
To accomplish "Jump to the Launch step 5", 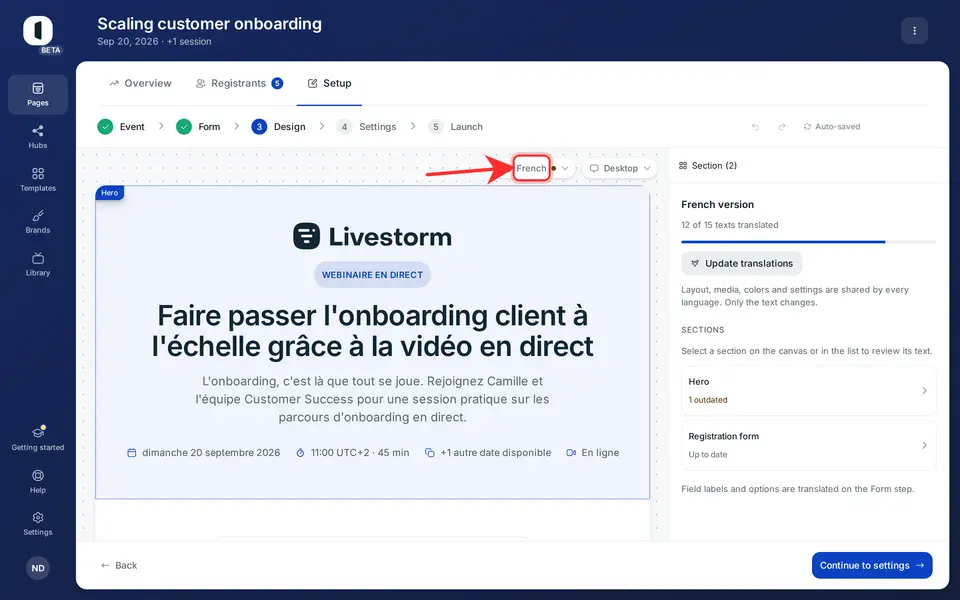I will 456,127.
